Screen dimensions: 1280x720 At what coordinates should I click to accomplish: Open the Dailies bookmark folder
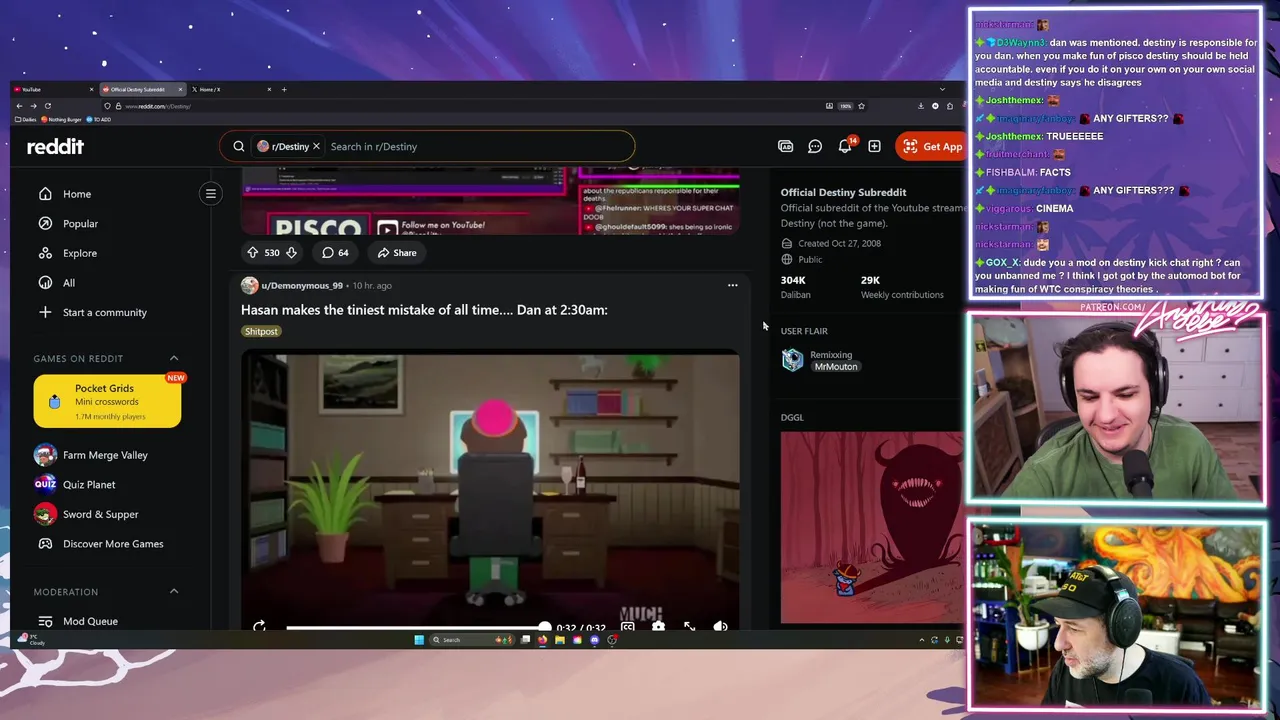point(26,119)
